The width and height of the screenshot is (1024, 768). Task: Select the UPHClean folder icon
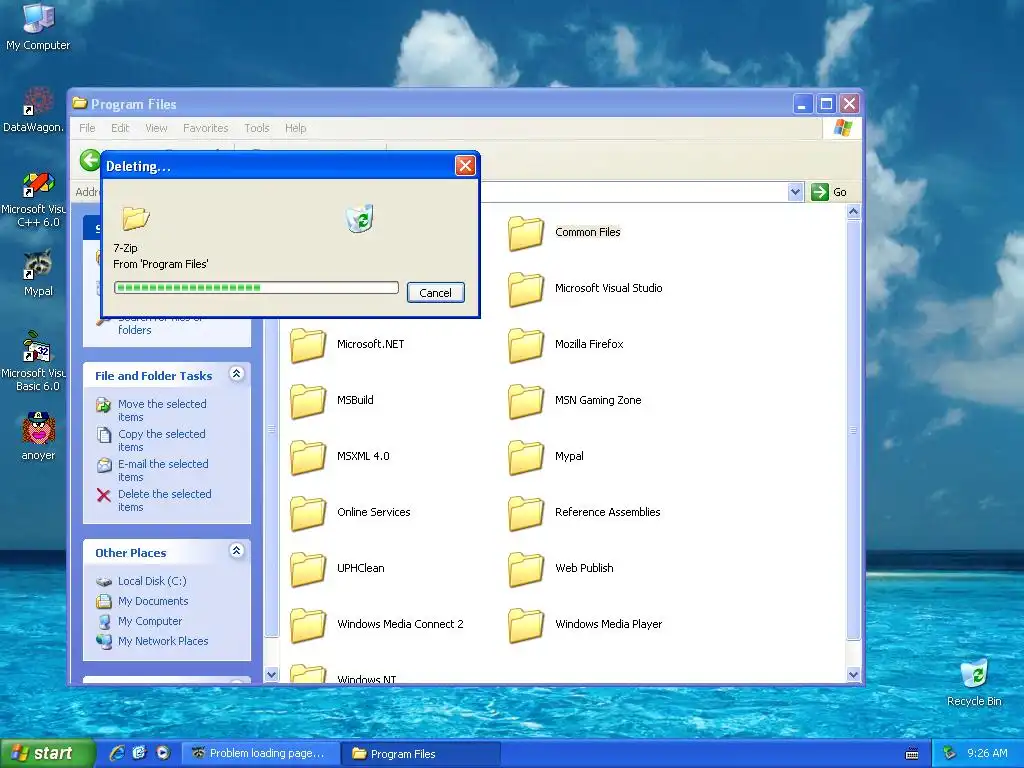pos(308,569)
